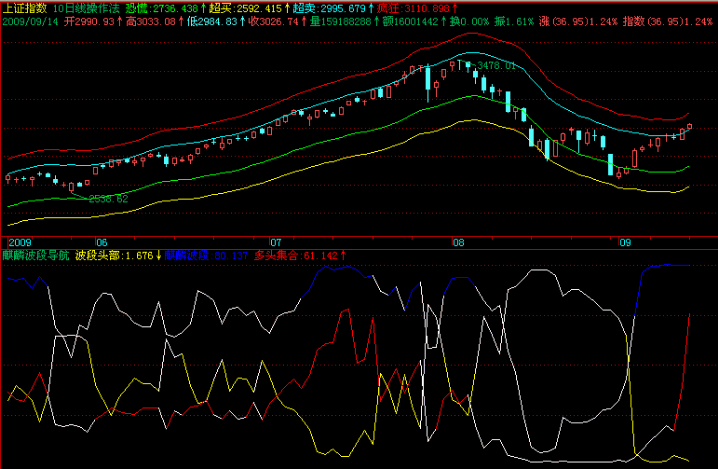Click the turnover amount 额16001442
Viewport: 718px width, 469px height.
point(414,22)
